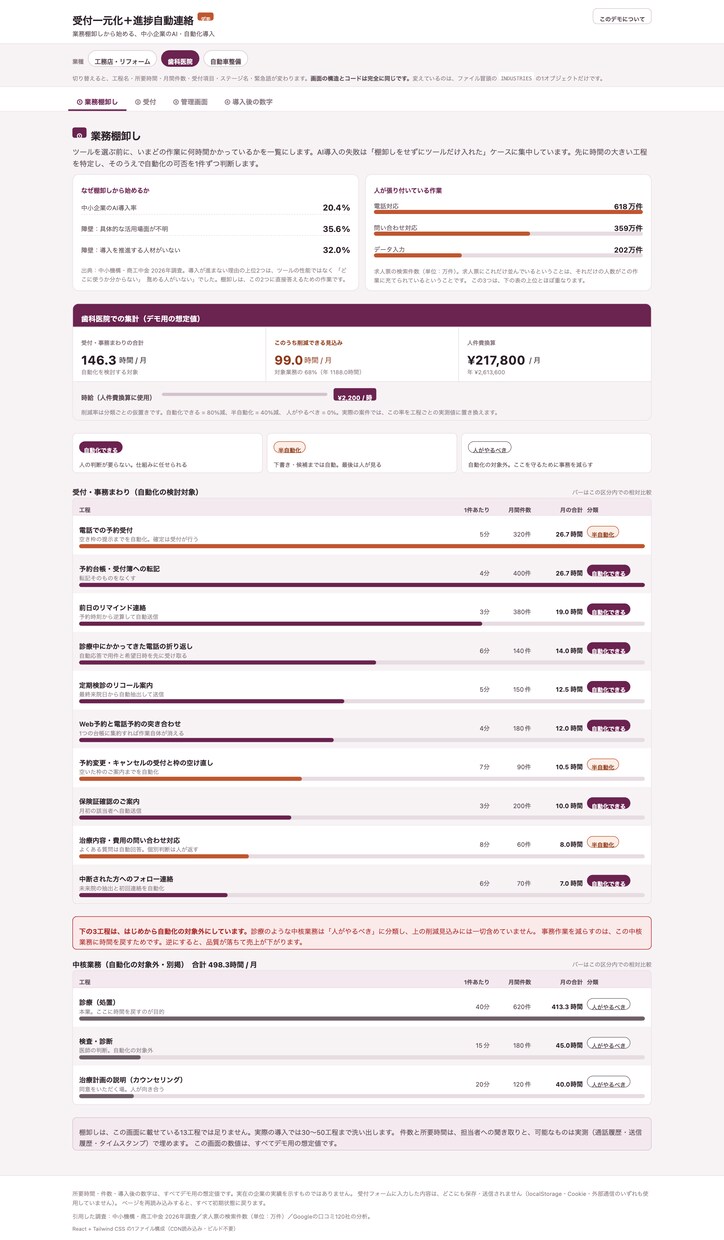Screen dimensions: 724x1240
Task: Click the 自動化できる badge in the 予約台帳 row
Action: pos(608,572)
